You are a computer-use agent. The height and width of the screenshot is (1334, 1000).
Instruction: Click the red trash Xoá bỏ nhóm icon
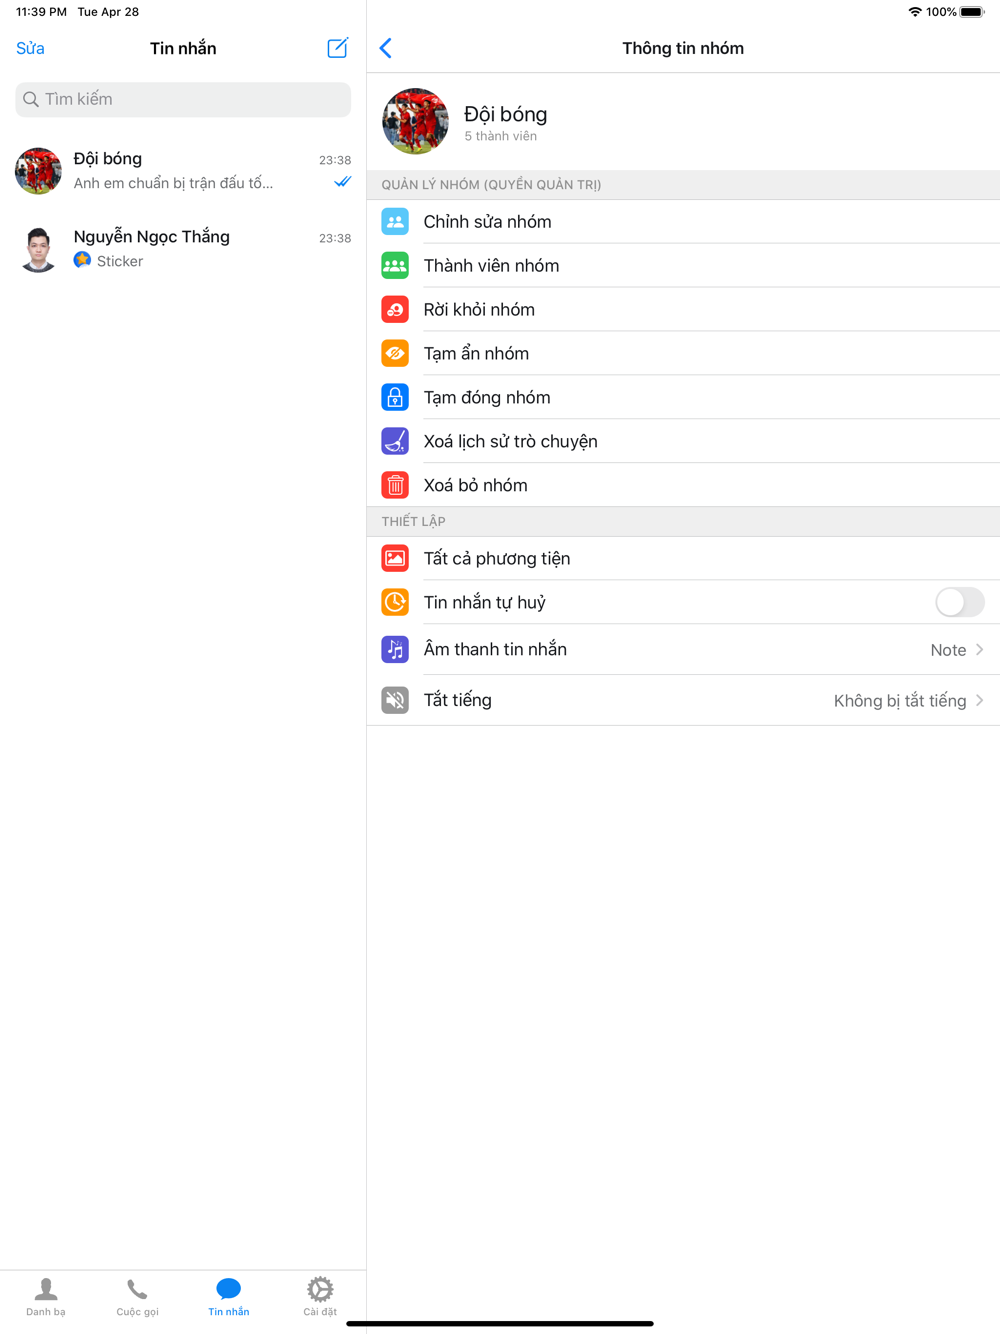click(x=395, y=486)
